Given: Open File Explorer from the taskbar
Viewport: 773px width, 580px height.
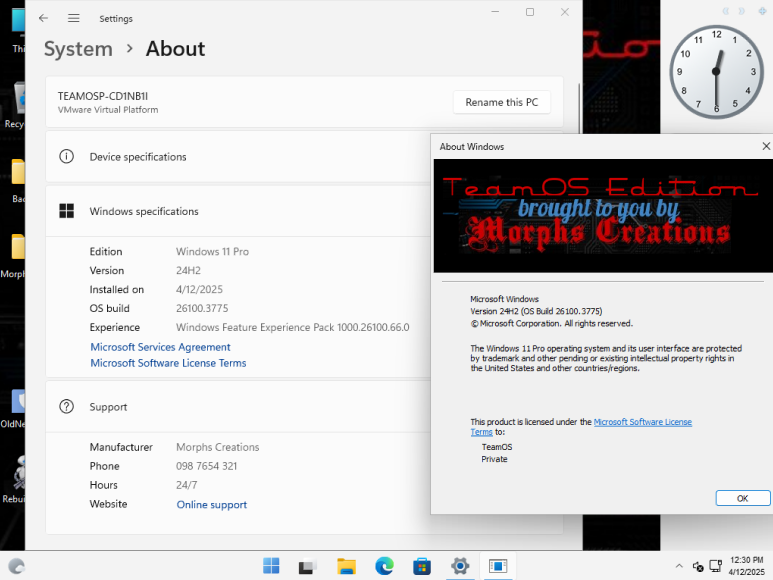Looking at the screenshot, I should [346, 566].
